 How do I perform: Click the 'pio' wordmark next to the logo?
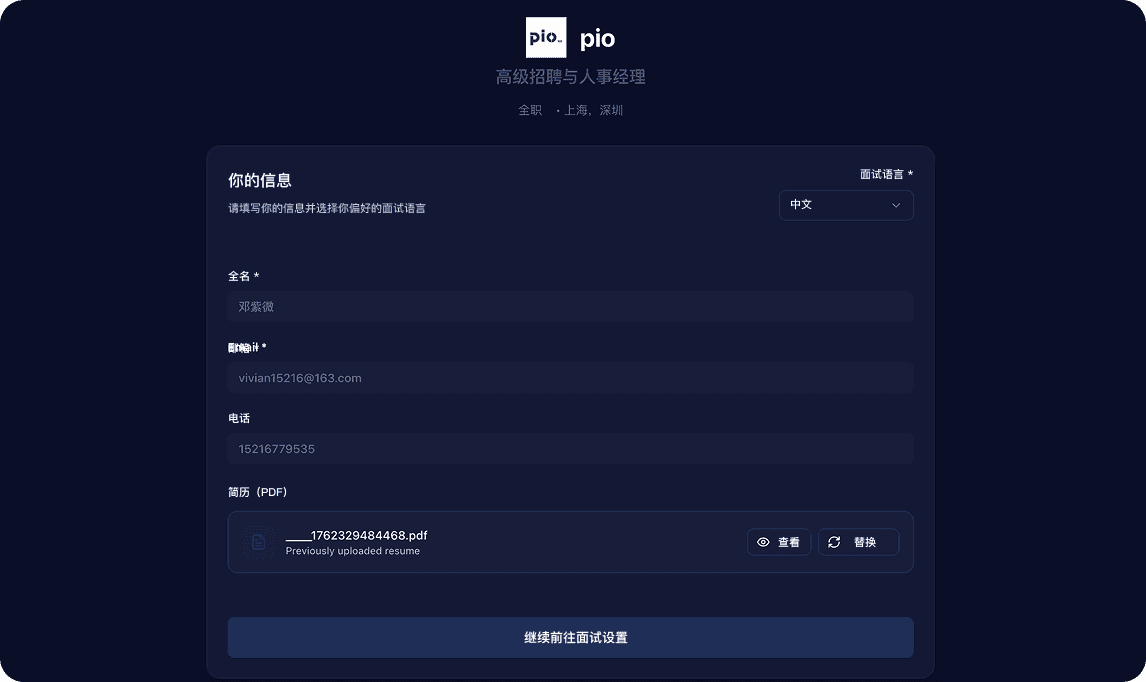[x=599, y=38]
